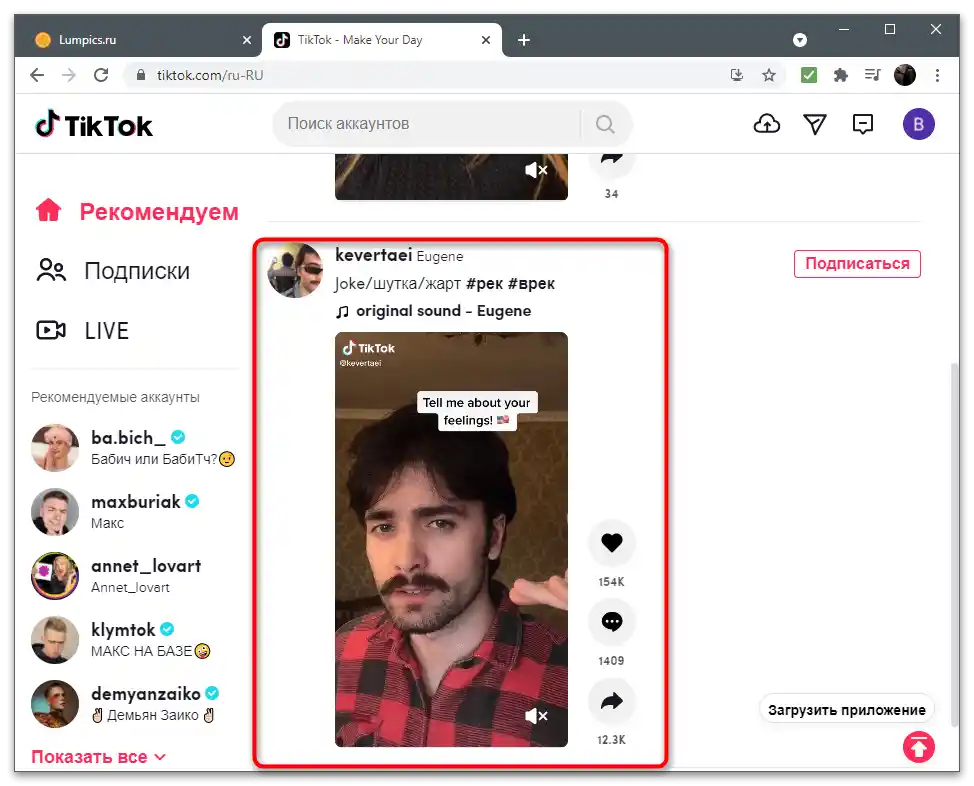This screenshot has width=974, height=786.
Task: Open the Chrome profile avatar
Action: [x=904, y=75]
